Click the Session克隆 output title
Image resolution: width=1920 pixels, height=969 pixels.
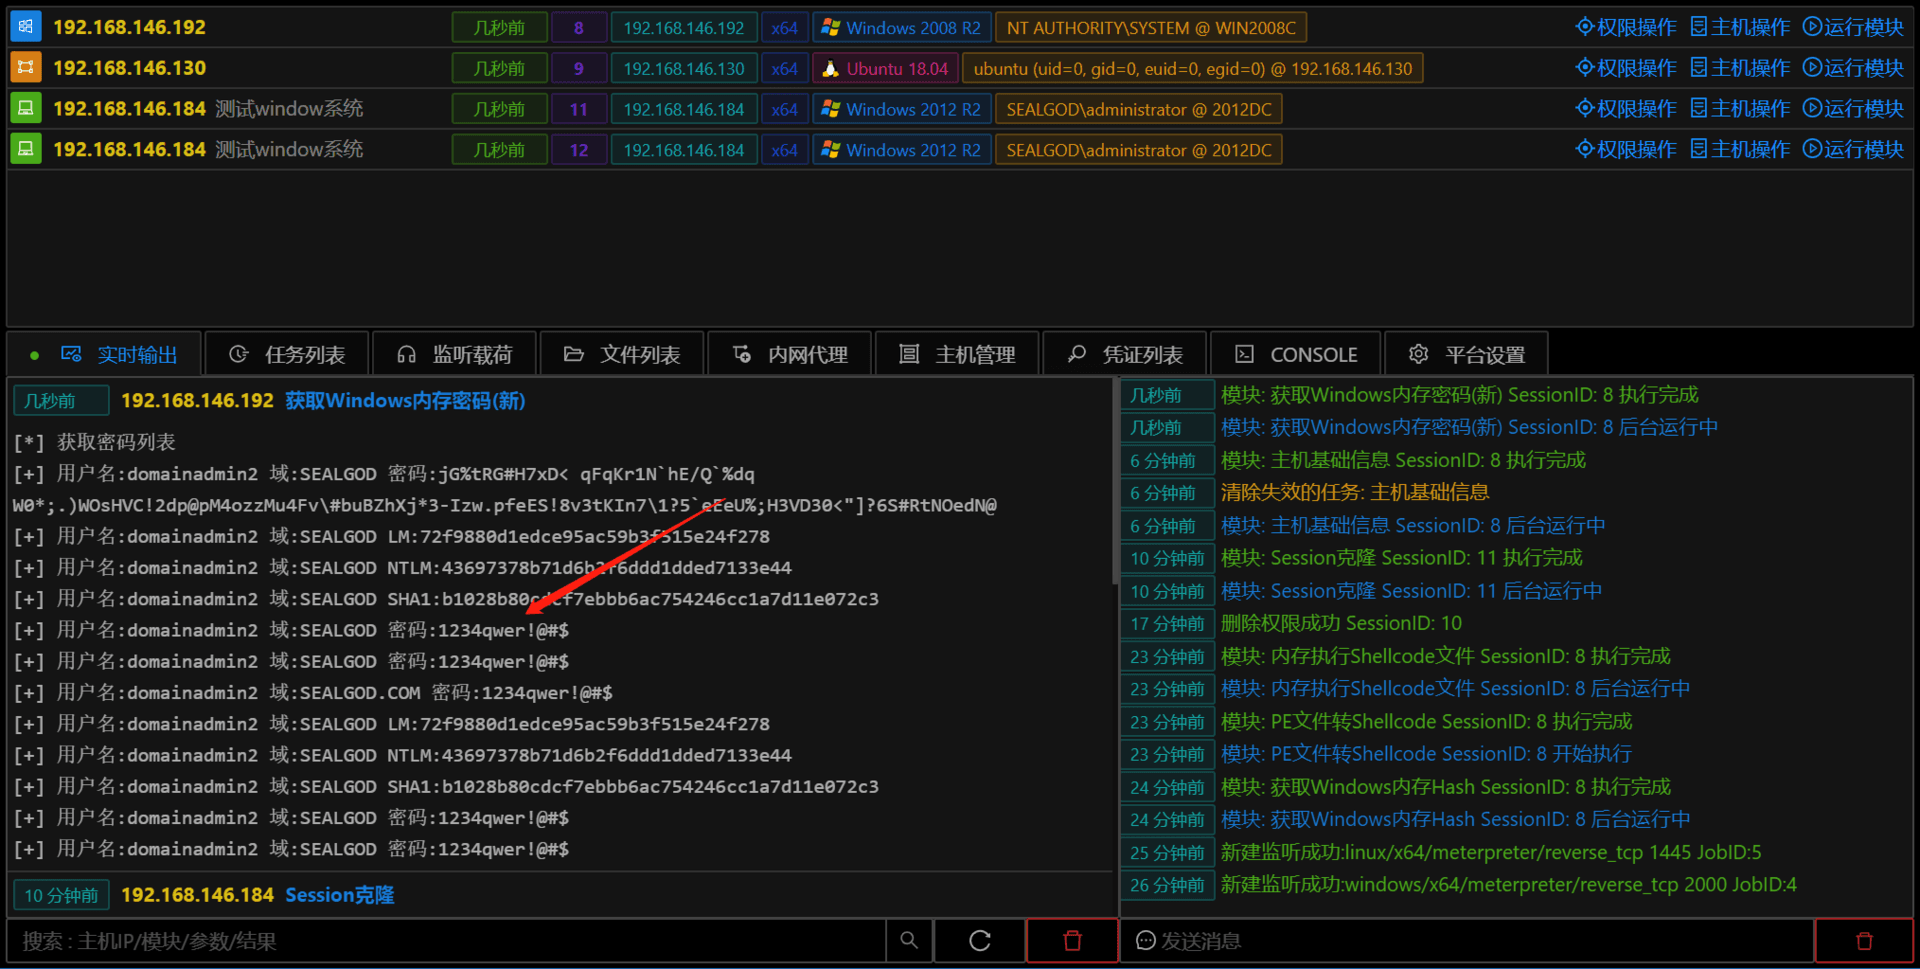[339, 894]
